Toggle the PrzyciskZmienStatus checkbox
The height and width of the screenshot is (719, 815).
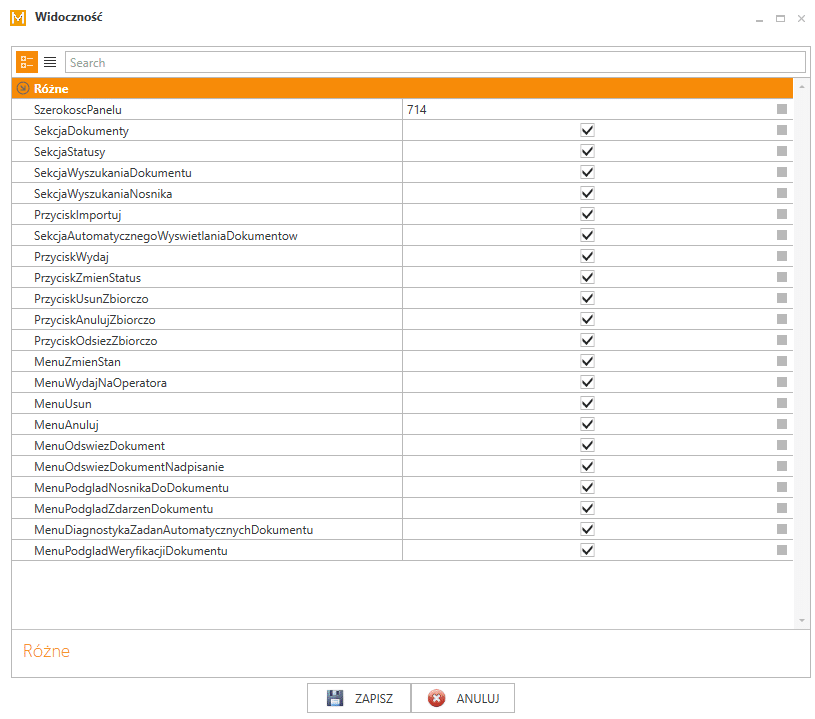click(587, 278)
